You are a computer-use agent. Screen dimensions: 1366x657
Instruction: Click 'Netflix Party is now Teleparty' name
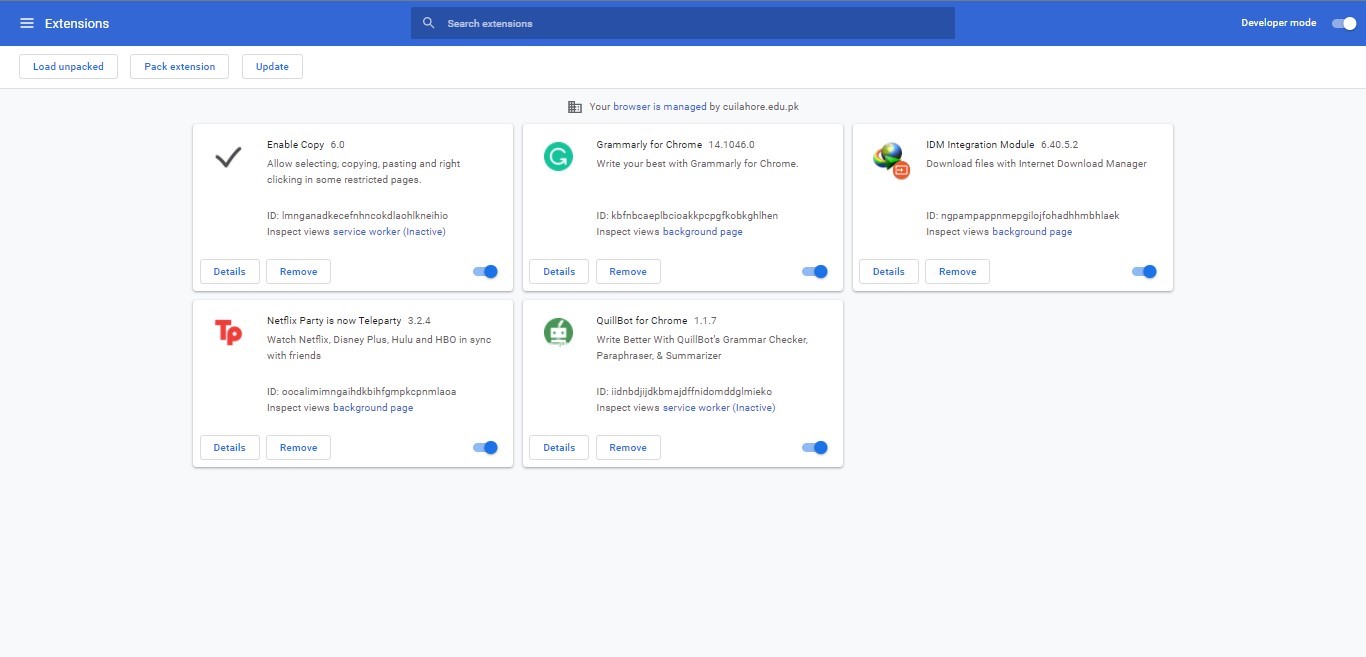click(x=334, y=321)
